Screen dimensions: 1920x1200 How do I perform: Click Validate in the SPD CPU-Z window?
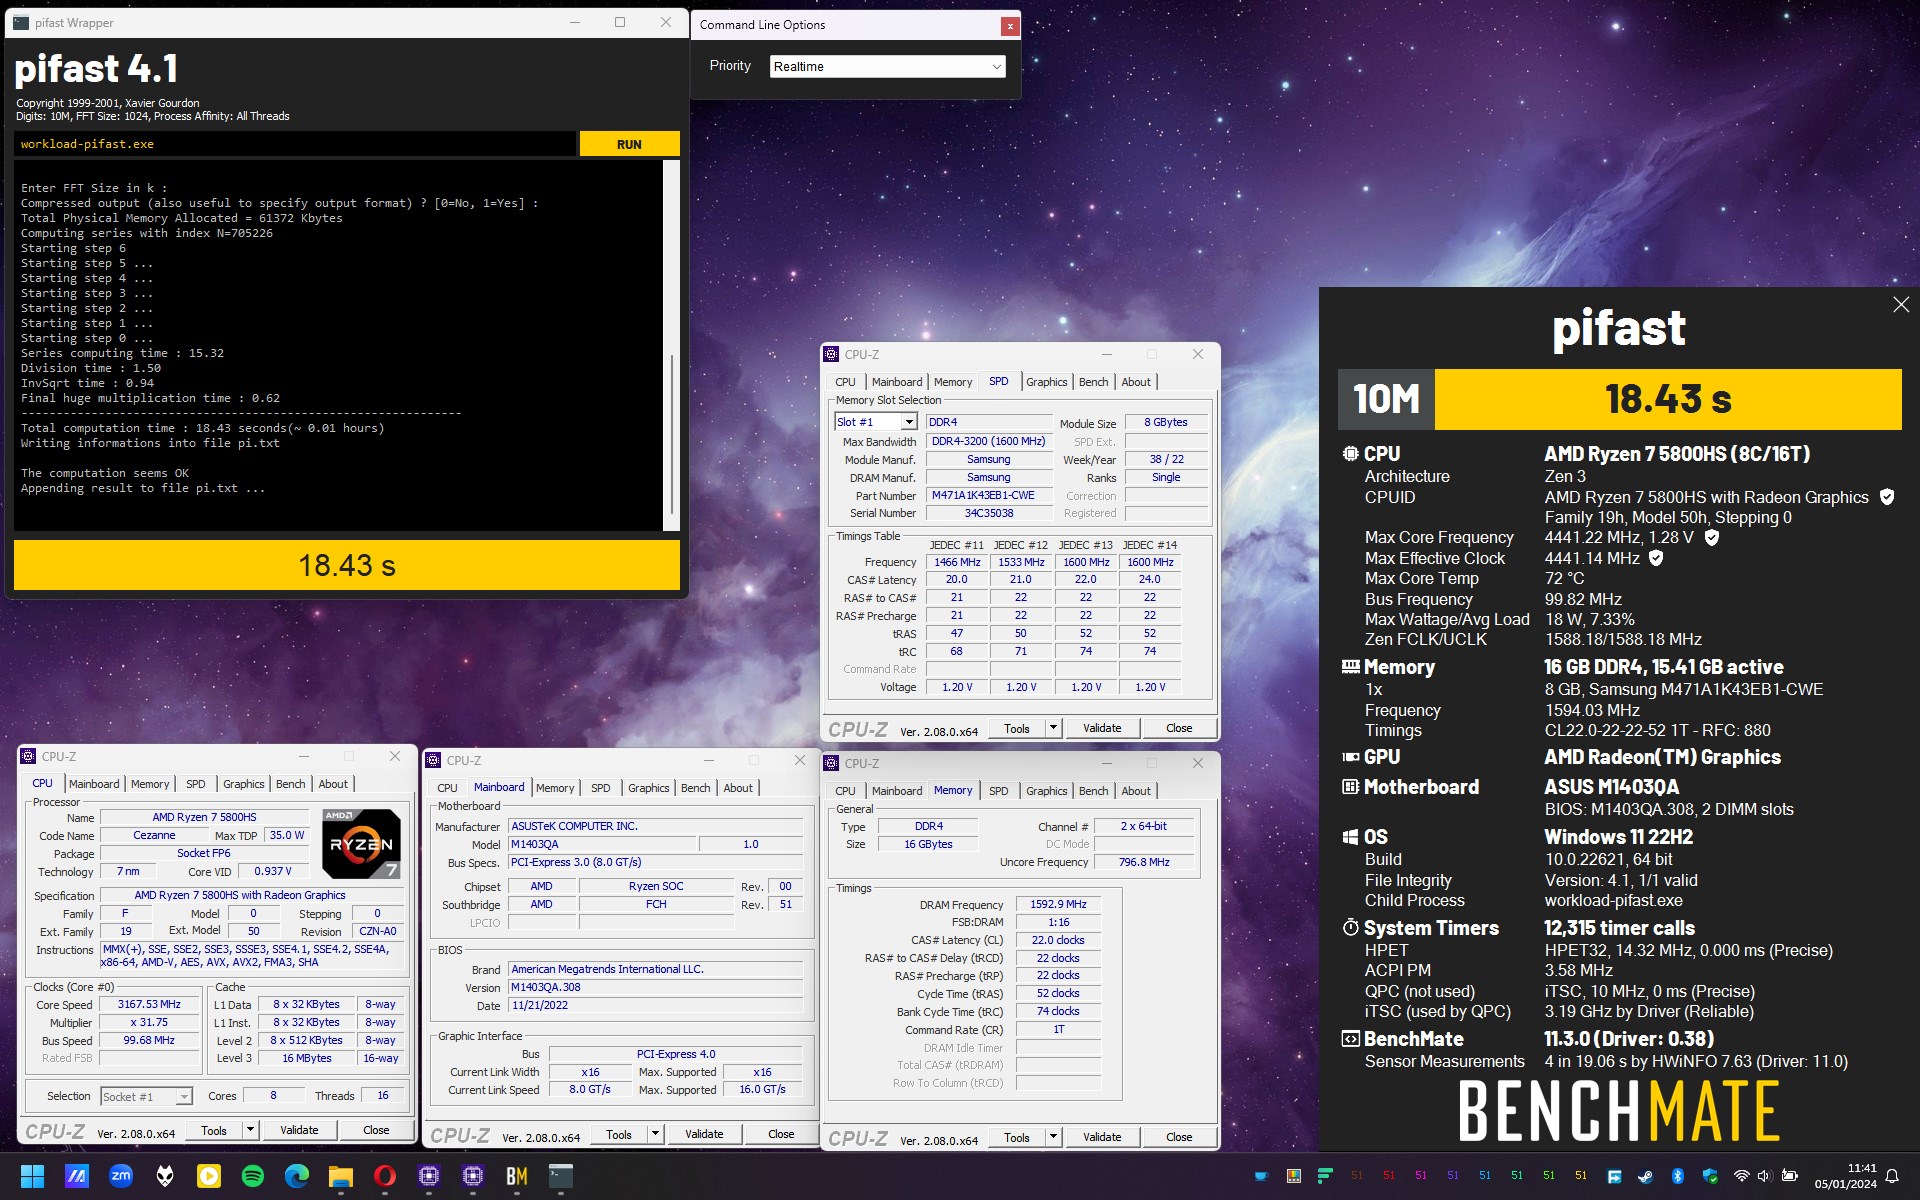[1102, 728]
